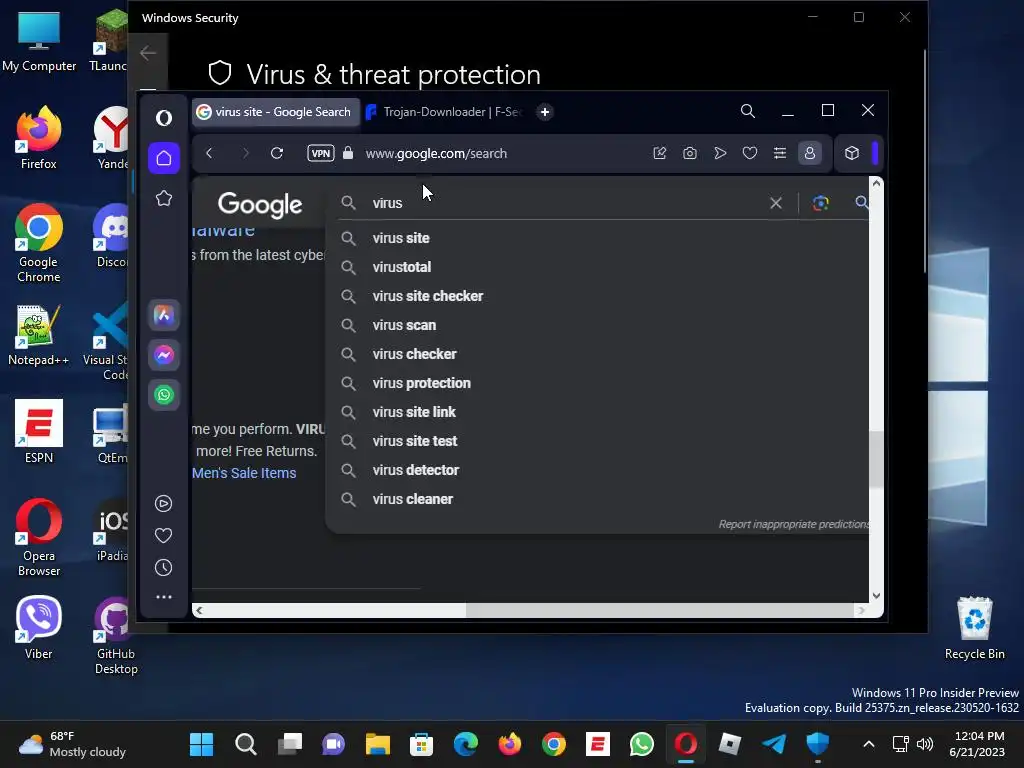Screen dimensions: 1024x768
Task: Switch to the Trojan-Downloader F-Secure tab
Action: [447, 112]
